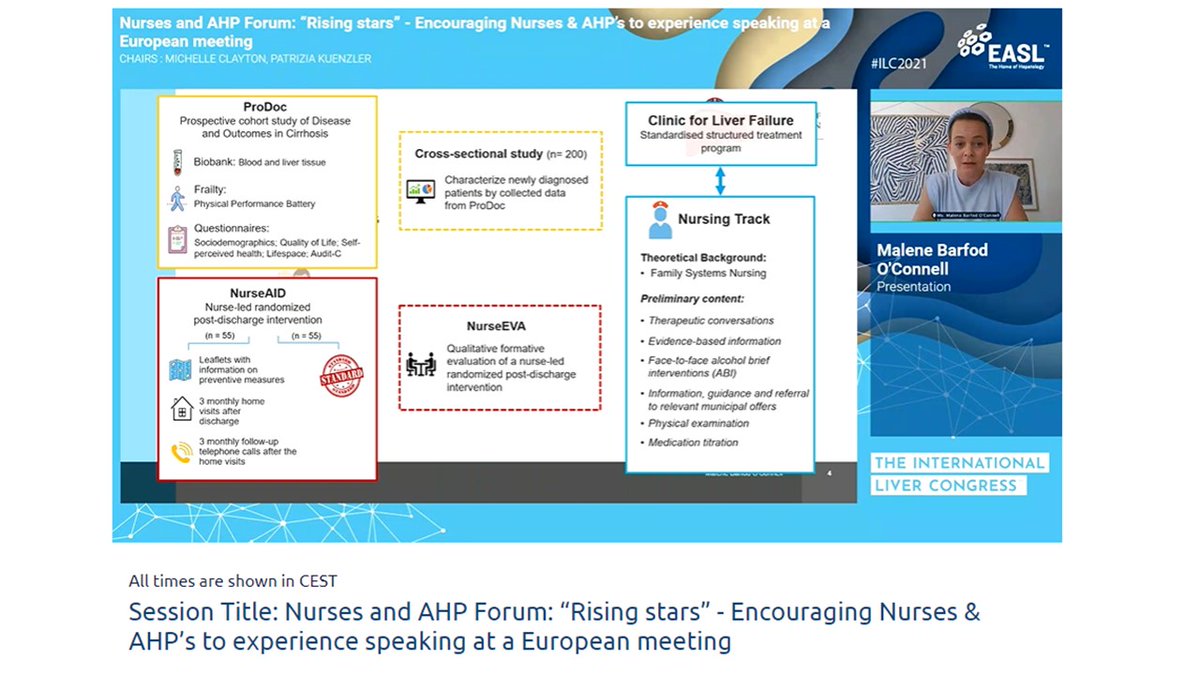The image size is (1200, 675).
Task: Click 'Preliminary content:' label
Action: (692, 299)
